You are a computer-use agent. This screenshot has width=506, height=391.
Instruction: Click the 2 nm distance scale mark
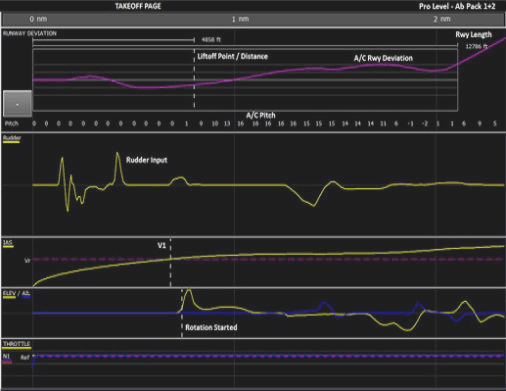442,19
